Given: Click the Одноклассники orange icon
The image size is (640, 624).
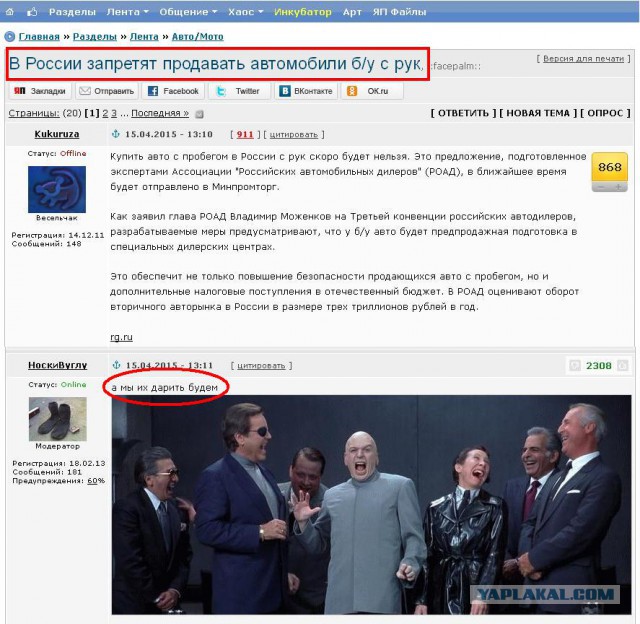Looking at the screenshot, I should [351, 91].
